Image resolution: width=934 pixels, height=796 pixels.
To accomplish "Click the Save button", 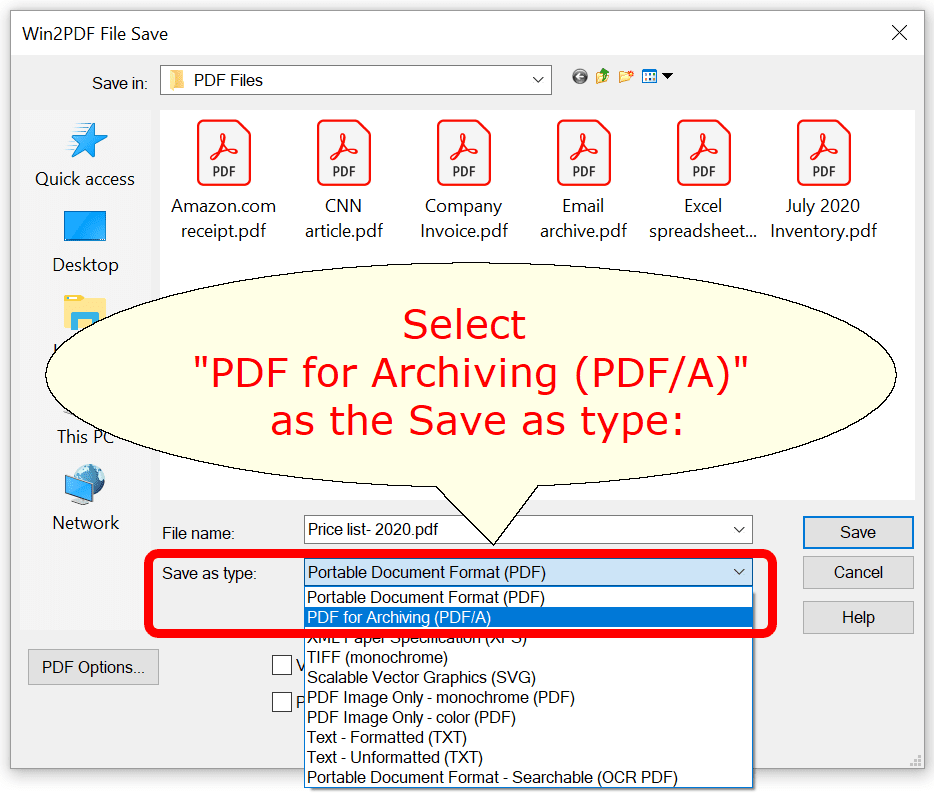I will [857, 532].
